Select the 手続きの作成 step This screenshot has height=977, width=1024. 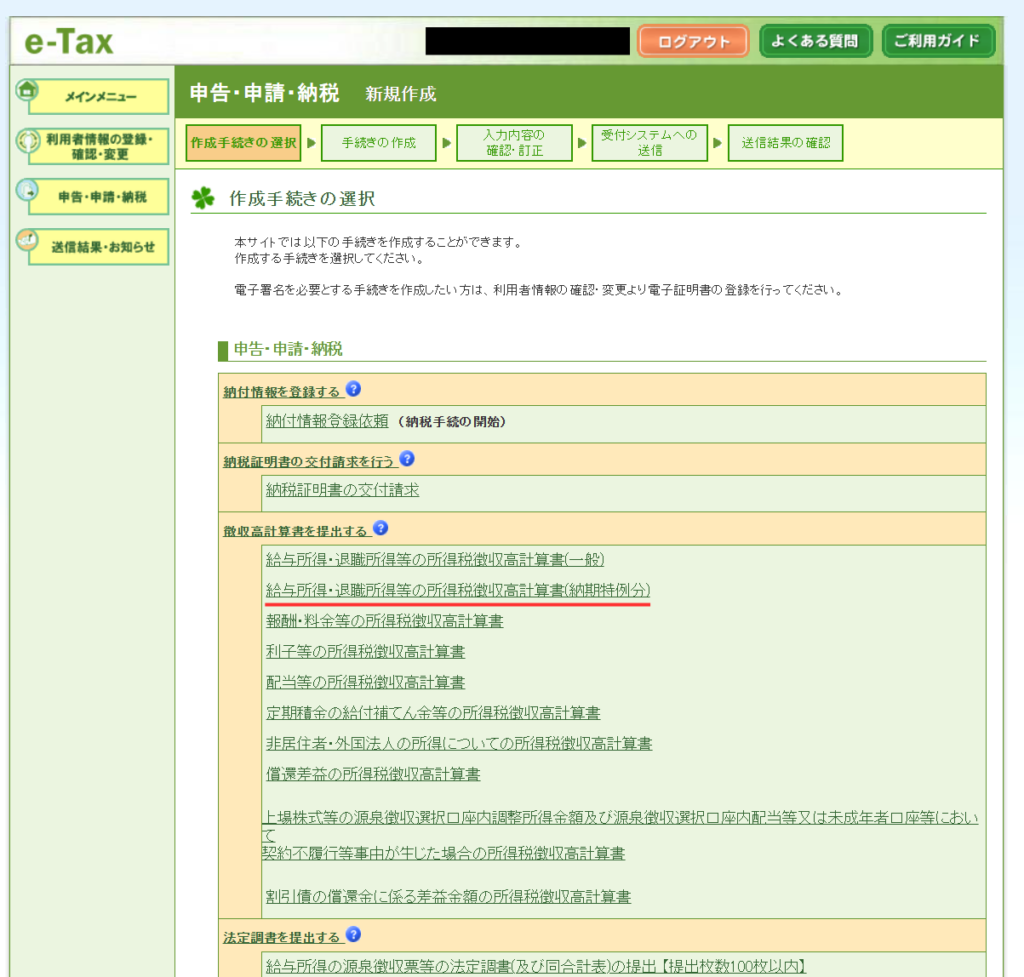[379, 143]
